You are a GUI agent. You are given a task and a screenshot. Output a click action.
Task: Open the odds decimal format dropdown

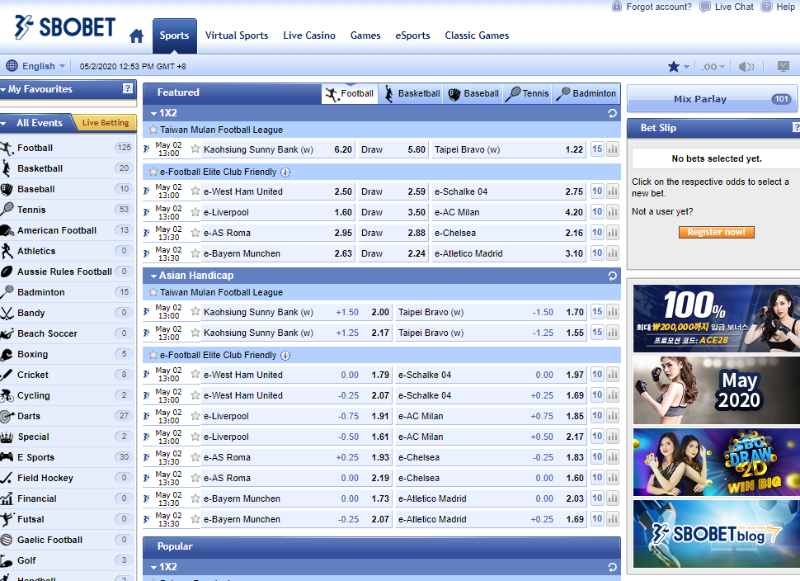[713, 67]
